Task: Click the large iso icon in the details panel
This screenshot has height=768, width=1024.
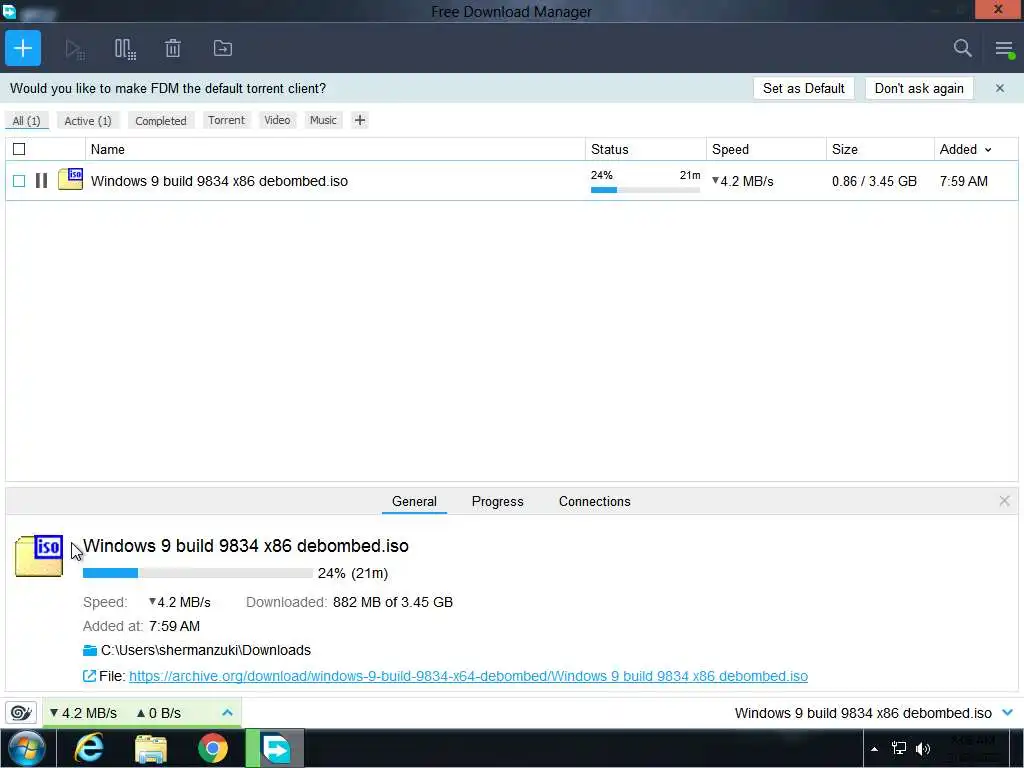Action: coord(39,556)
